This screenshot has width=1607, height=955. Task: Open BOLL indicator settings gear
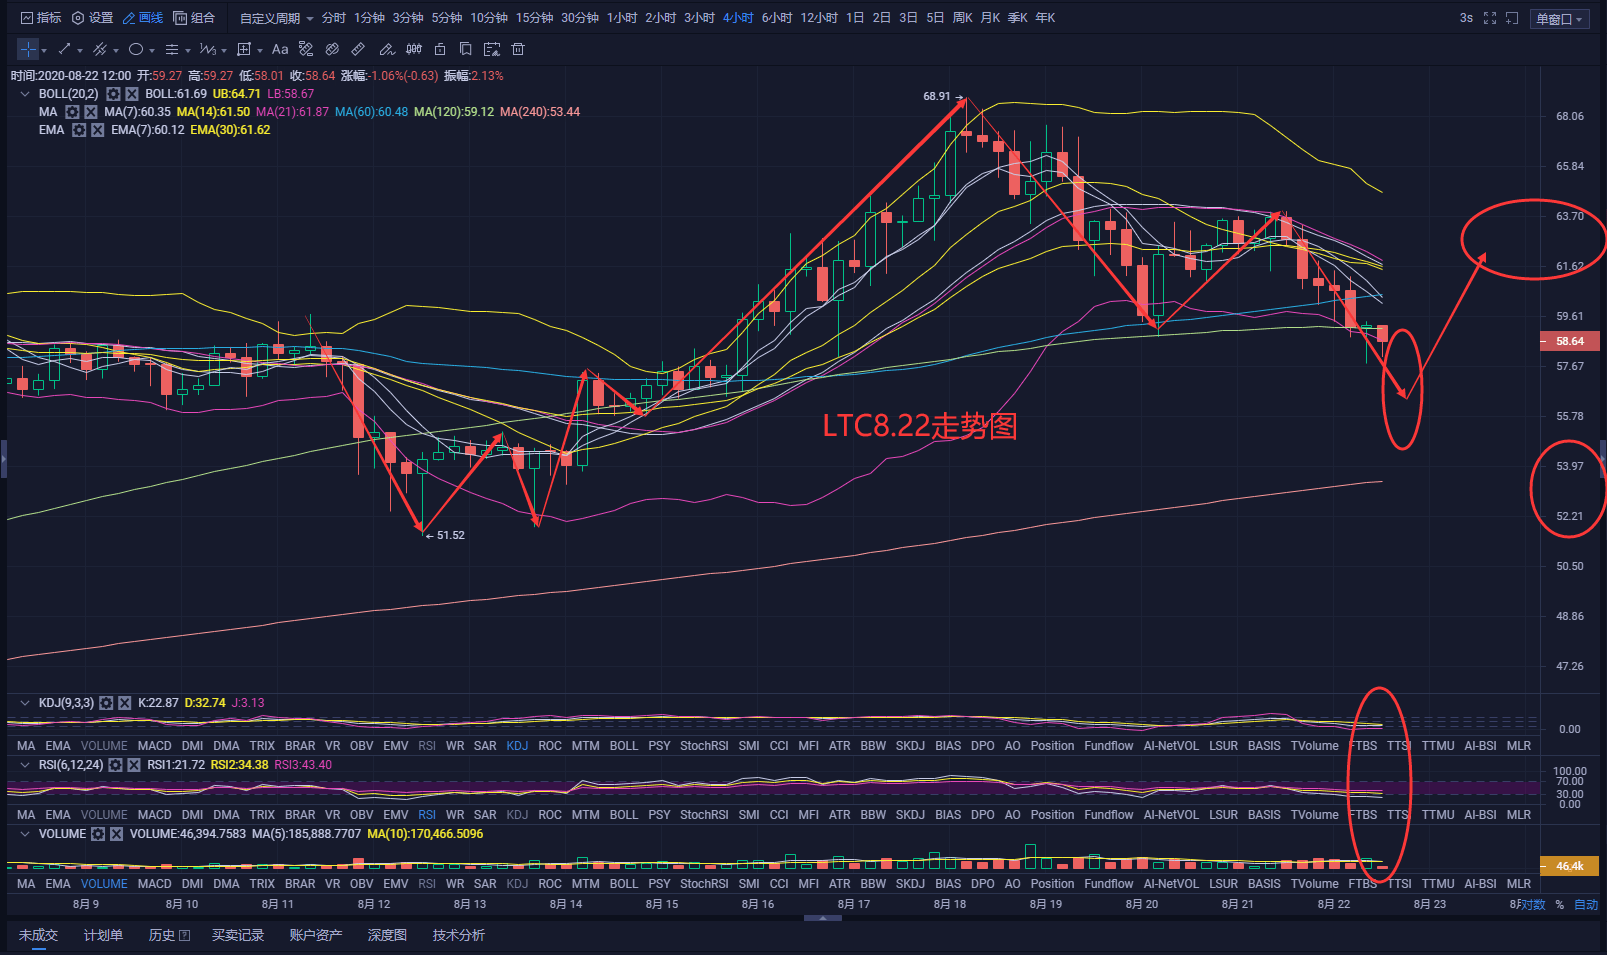(x=113, y=94)
